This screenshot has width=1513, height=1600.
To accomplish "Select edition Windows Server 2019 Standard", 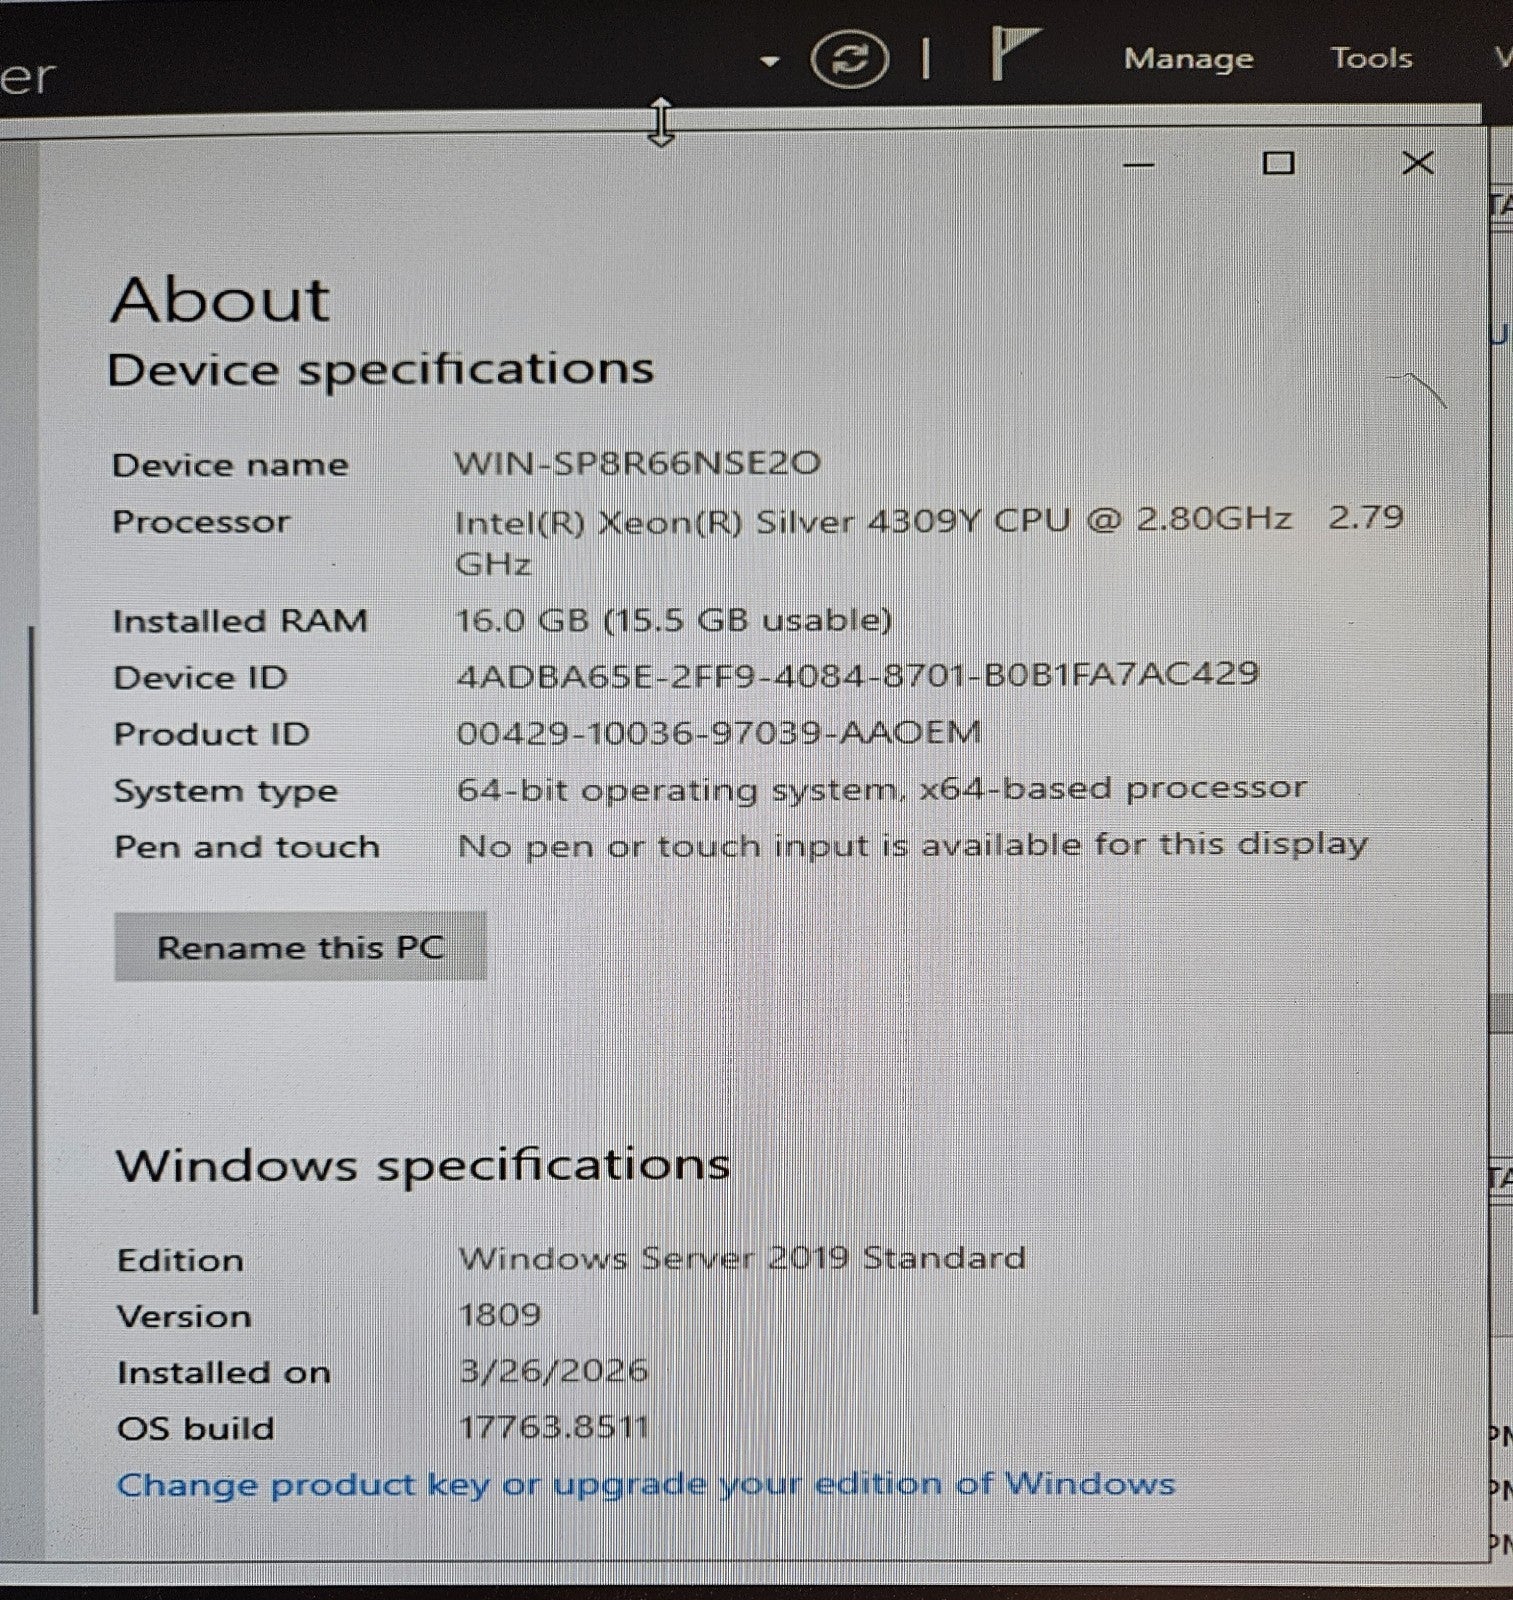I will coord(742,1257).
